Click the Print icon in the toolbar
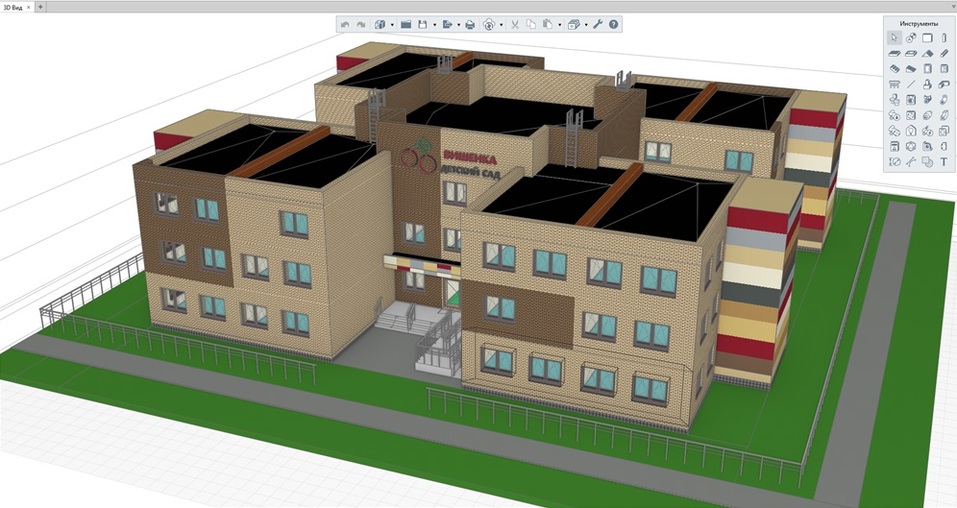957x508 pixels. point(470,24)
